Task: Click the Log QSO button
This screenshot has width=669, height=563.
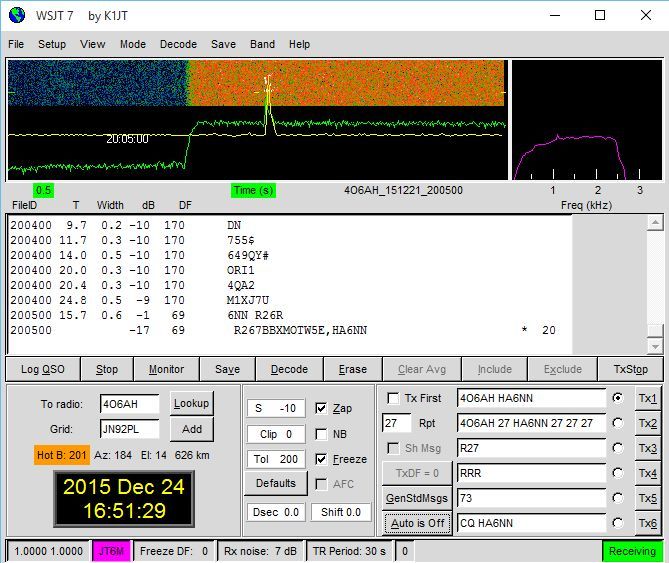Action: (x=43, y=369)
